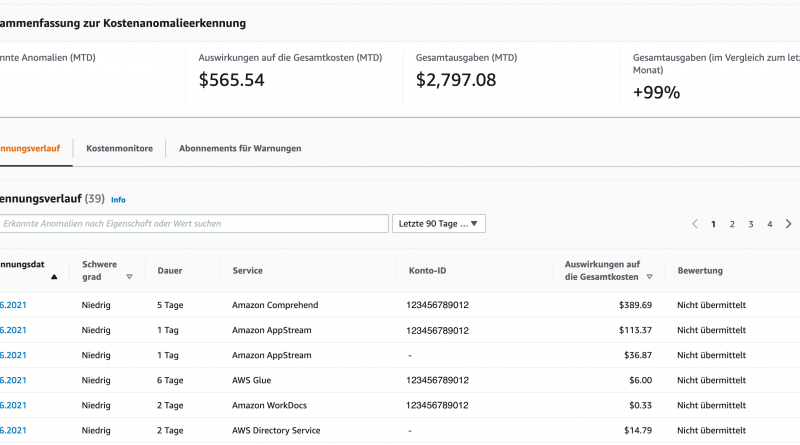Select the Erkennungsverlauf tab

point(30,148)
